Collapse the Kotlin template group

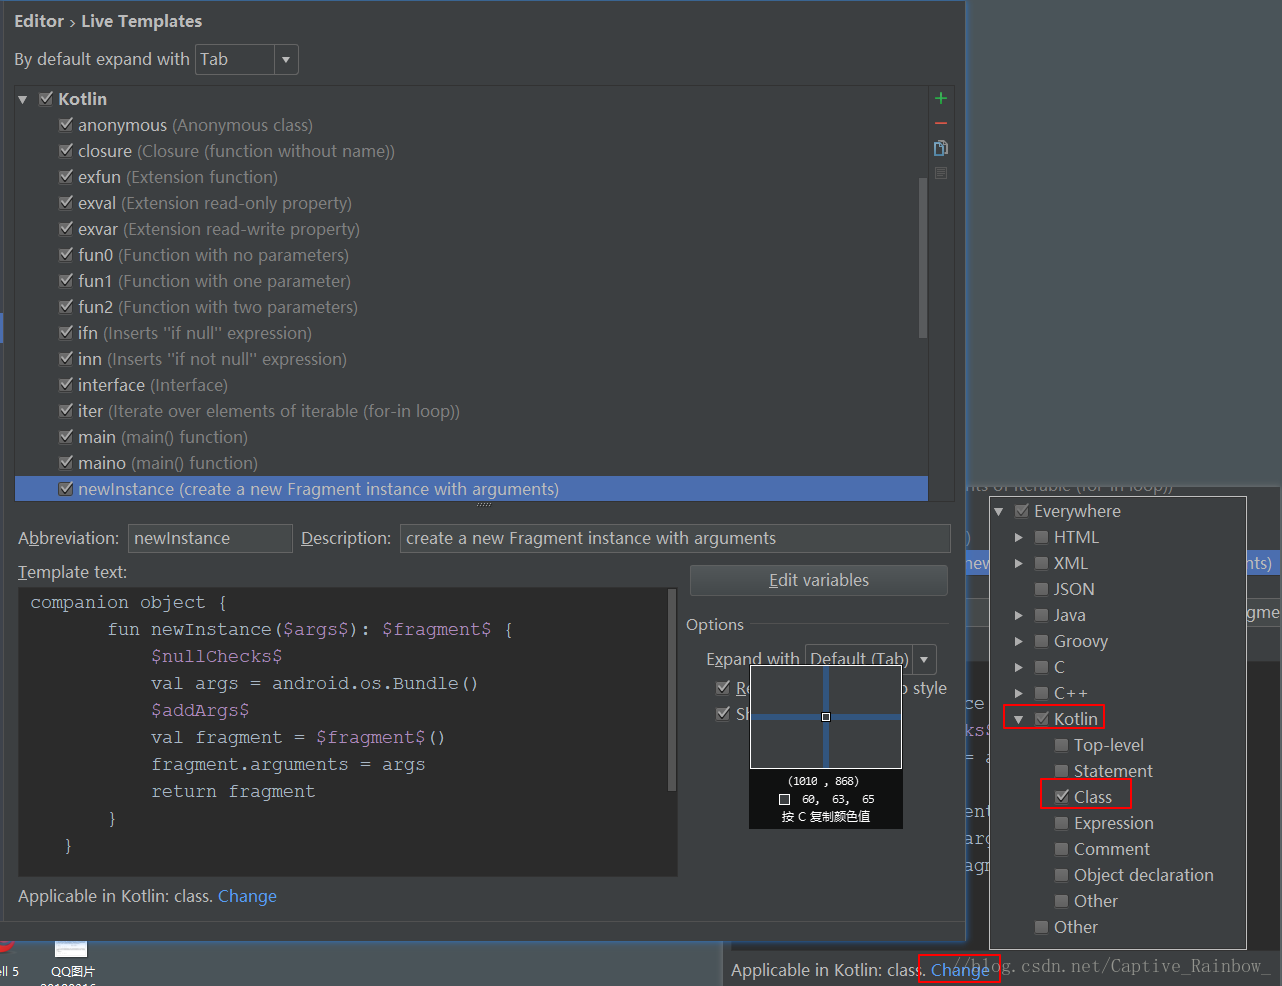tap(22, 99)
